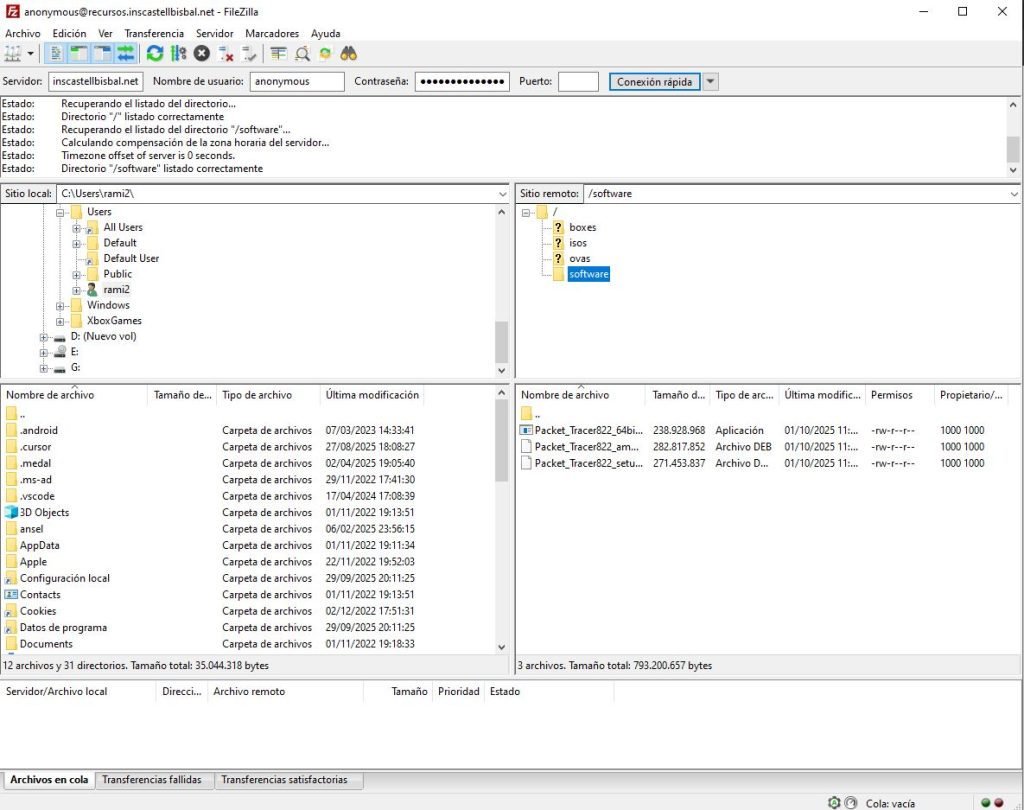Toggle local directory tree display
The image size is (1024, 810).
(x=79, y=54)
